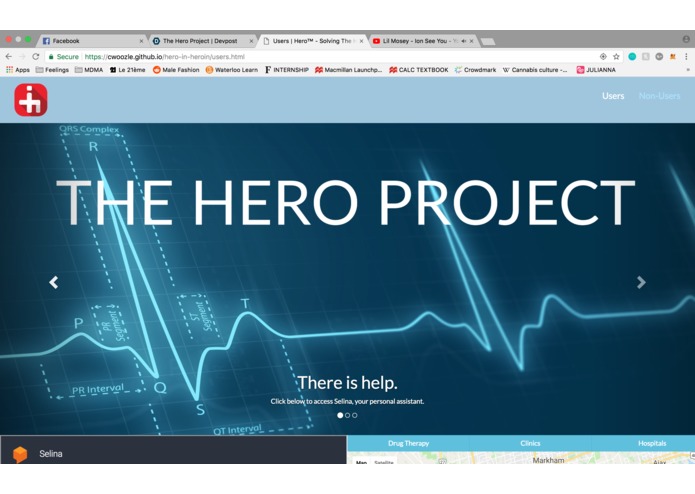Open the dark round extension icon
695x494 pixels.
click(x=659, y=56)
